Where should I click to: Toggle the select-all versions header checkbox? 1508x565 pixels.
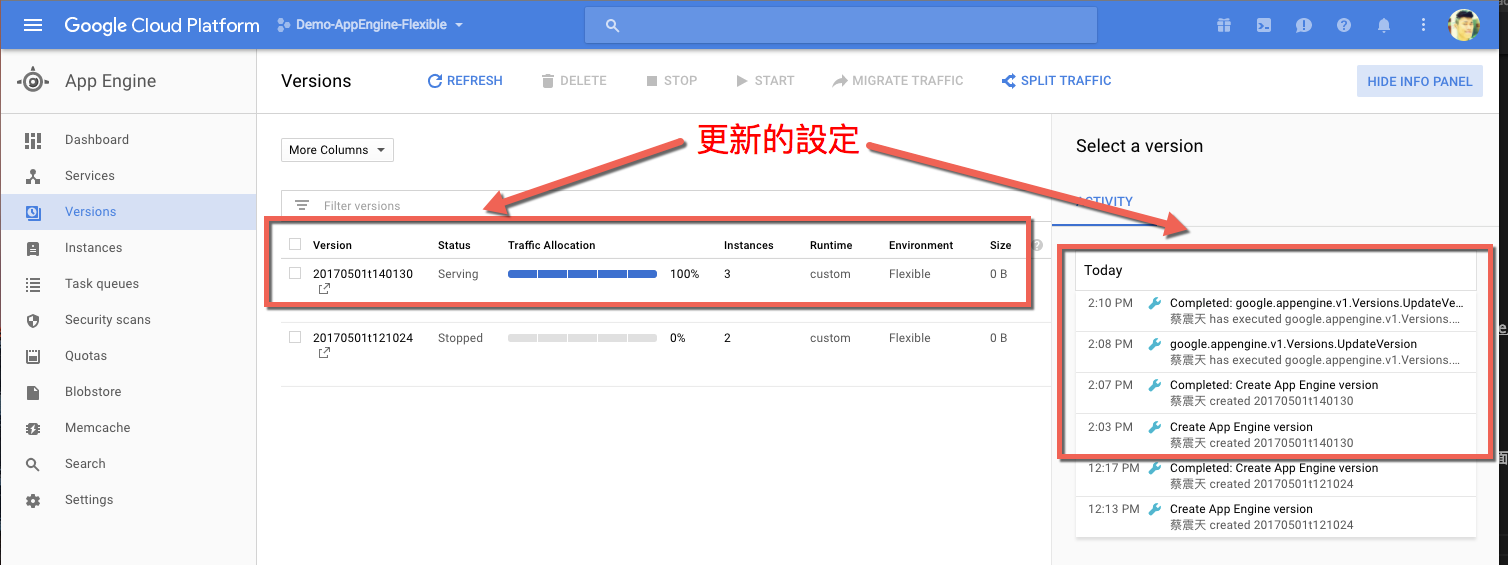295,244
